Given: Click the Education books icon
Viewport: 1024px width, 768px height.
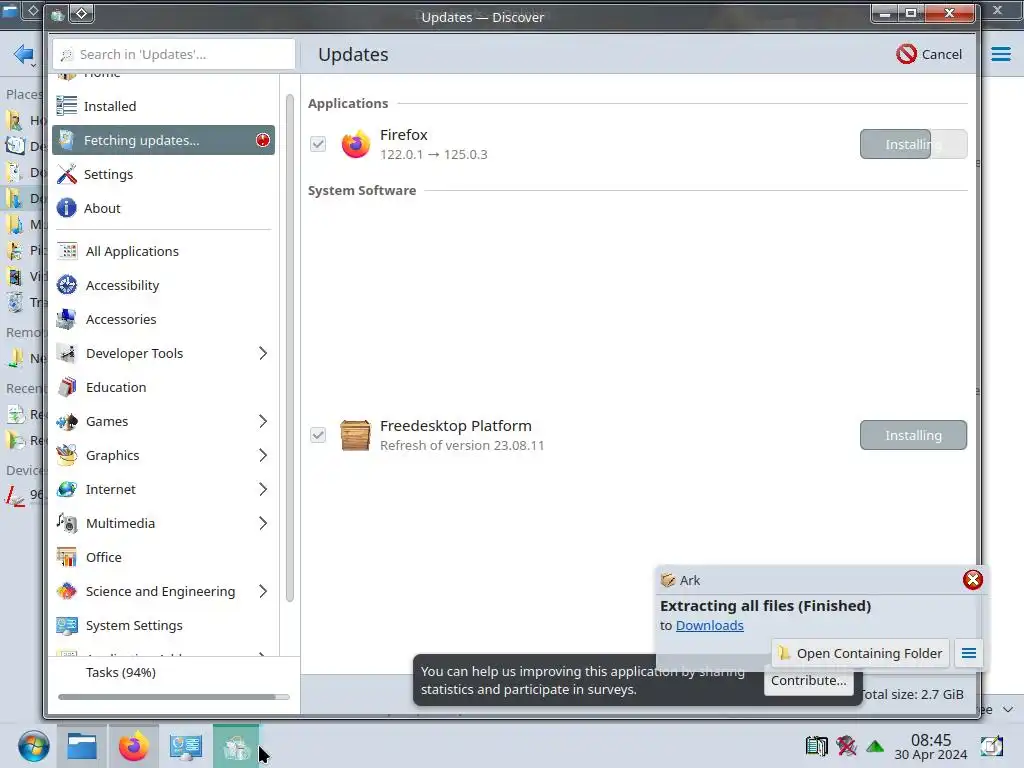Looking at the screenshot, I should pyautogui.click(x=67, y=387).
